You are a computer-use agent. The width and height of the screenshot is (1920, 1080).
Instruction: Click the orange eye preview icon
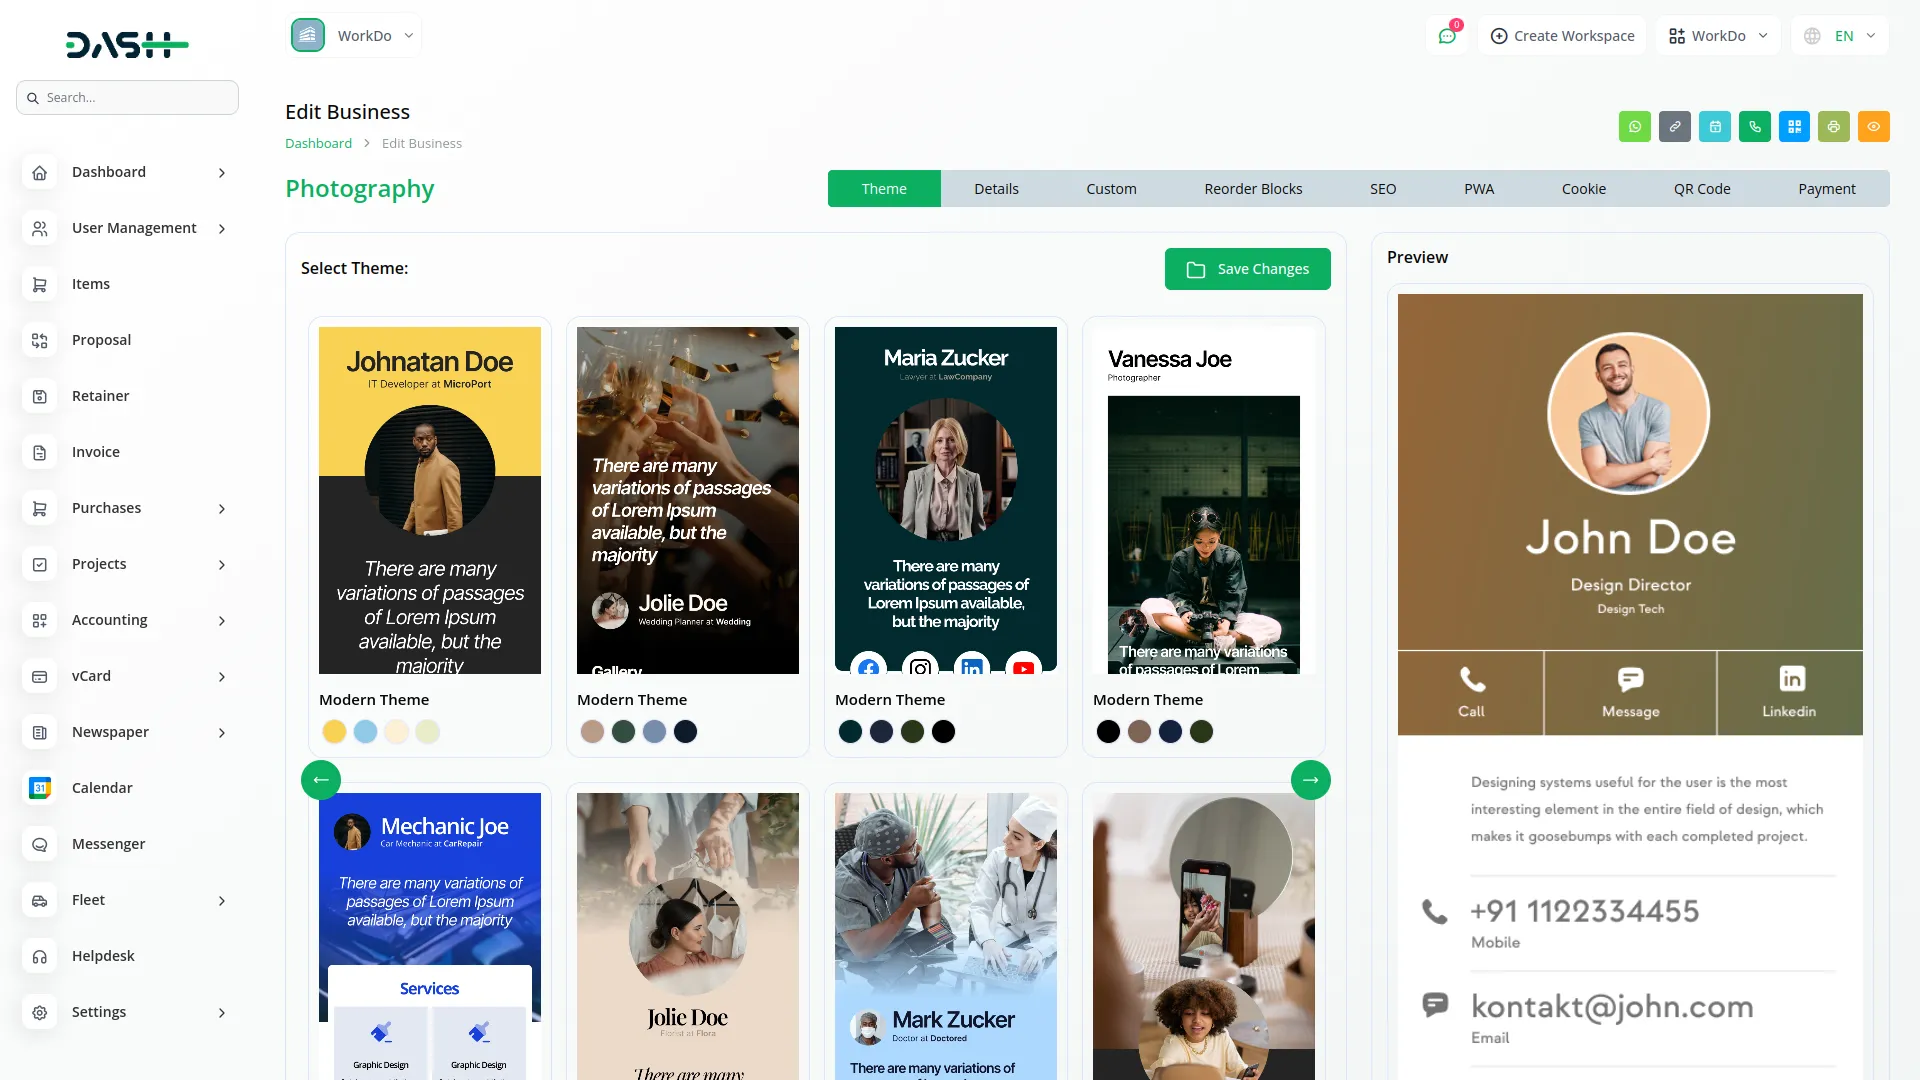1874,127
